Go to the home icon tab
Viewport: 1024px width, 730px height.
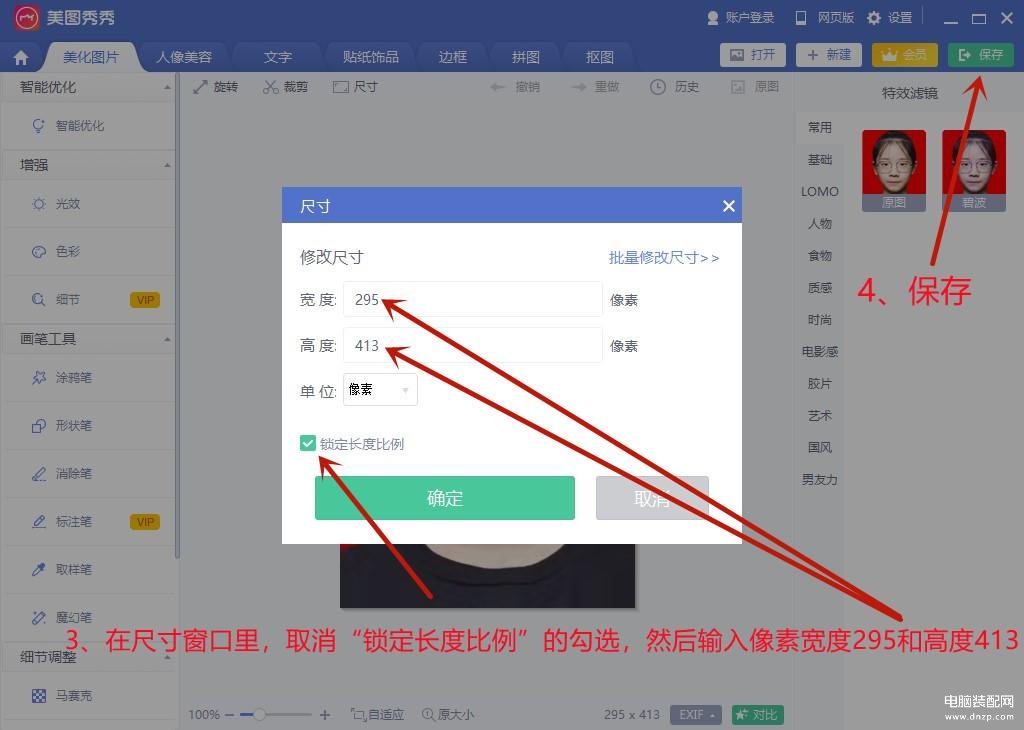click(x=21, y=58)
